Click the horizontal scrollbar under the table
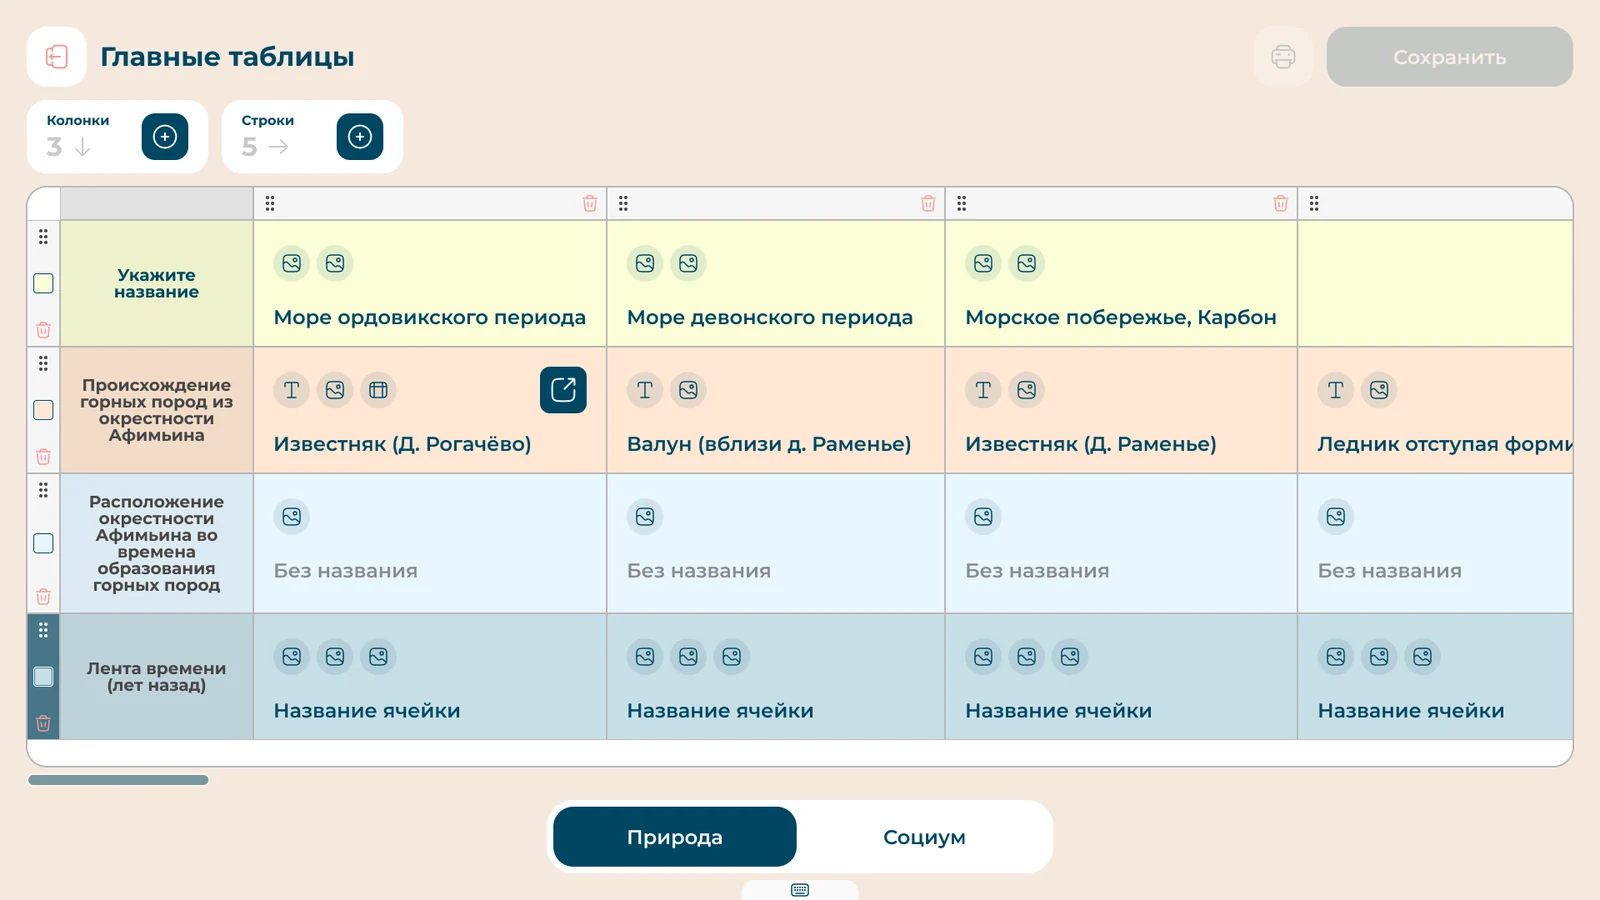1600x900 pixels. coord(118,780)
